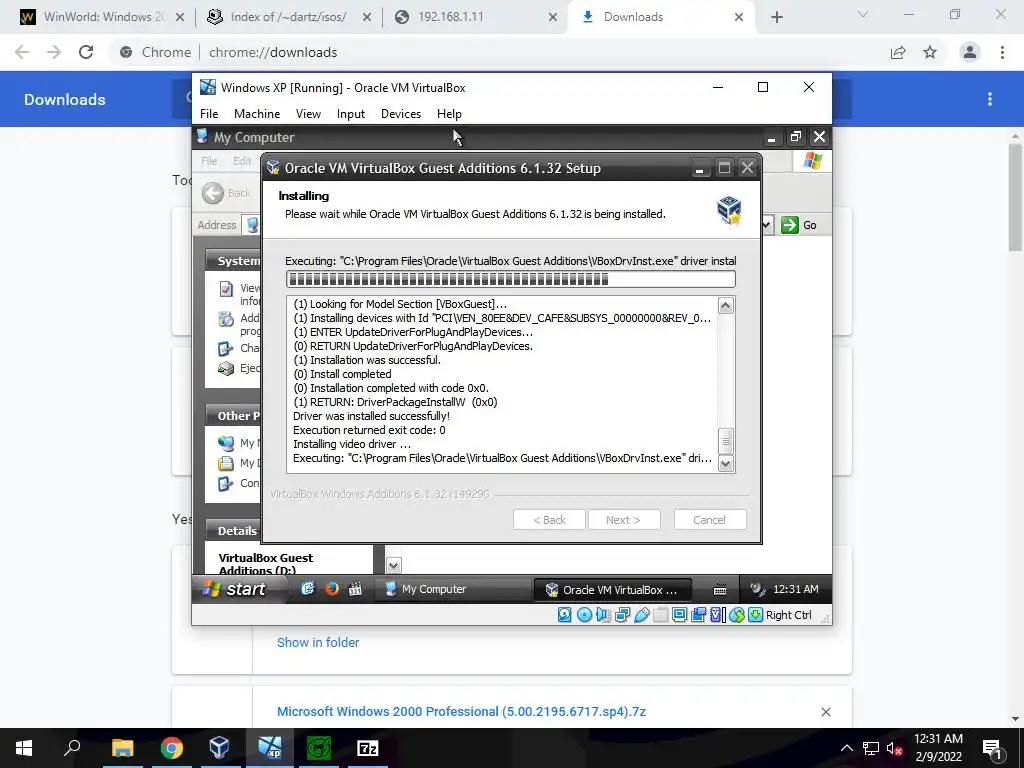Click the green keyboard capture arrow icon

point(756,615)
